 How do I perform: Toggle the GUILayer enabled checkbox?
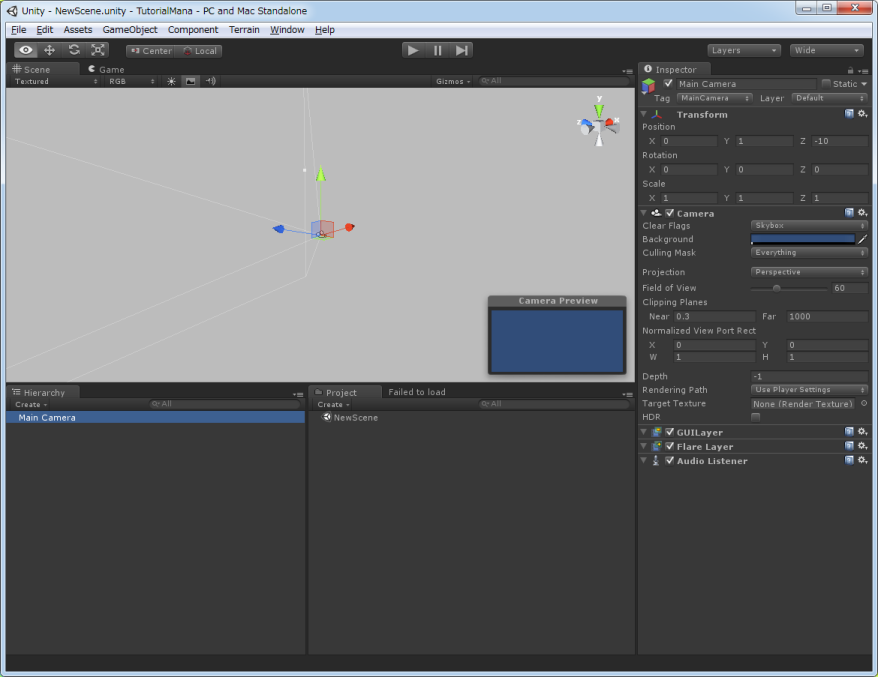(x=670, y=432)
